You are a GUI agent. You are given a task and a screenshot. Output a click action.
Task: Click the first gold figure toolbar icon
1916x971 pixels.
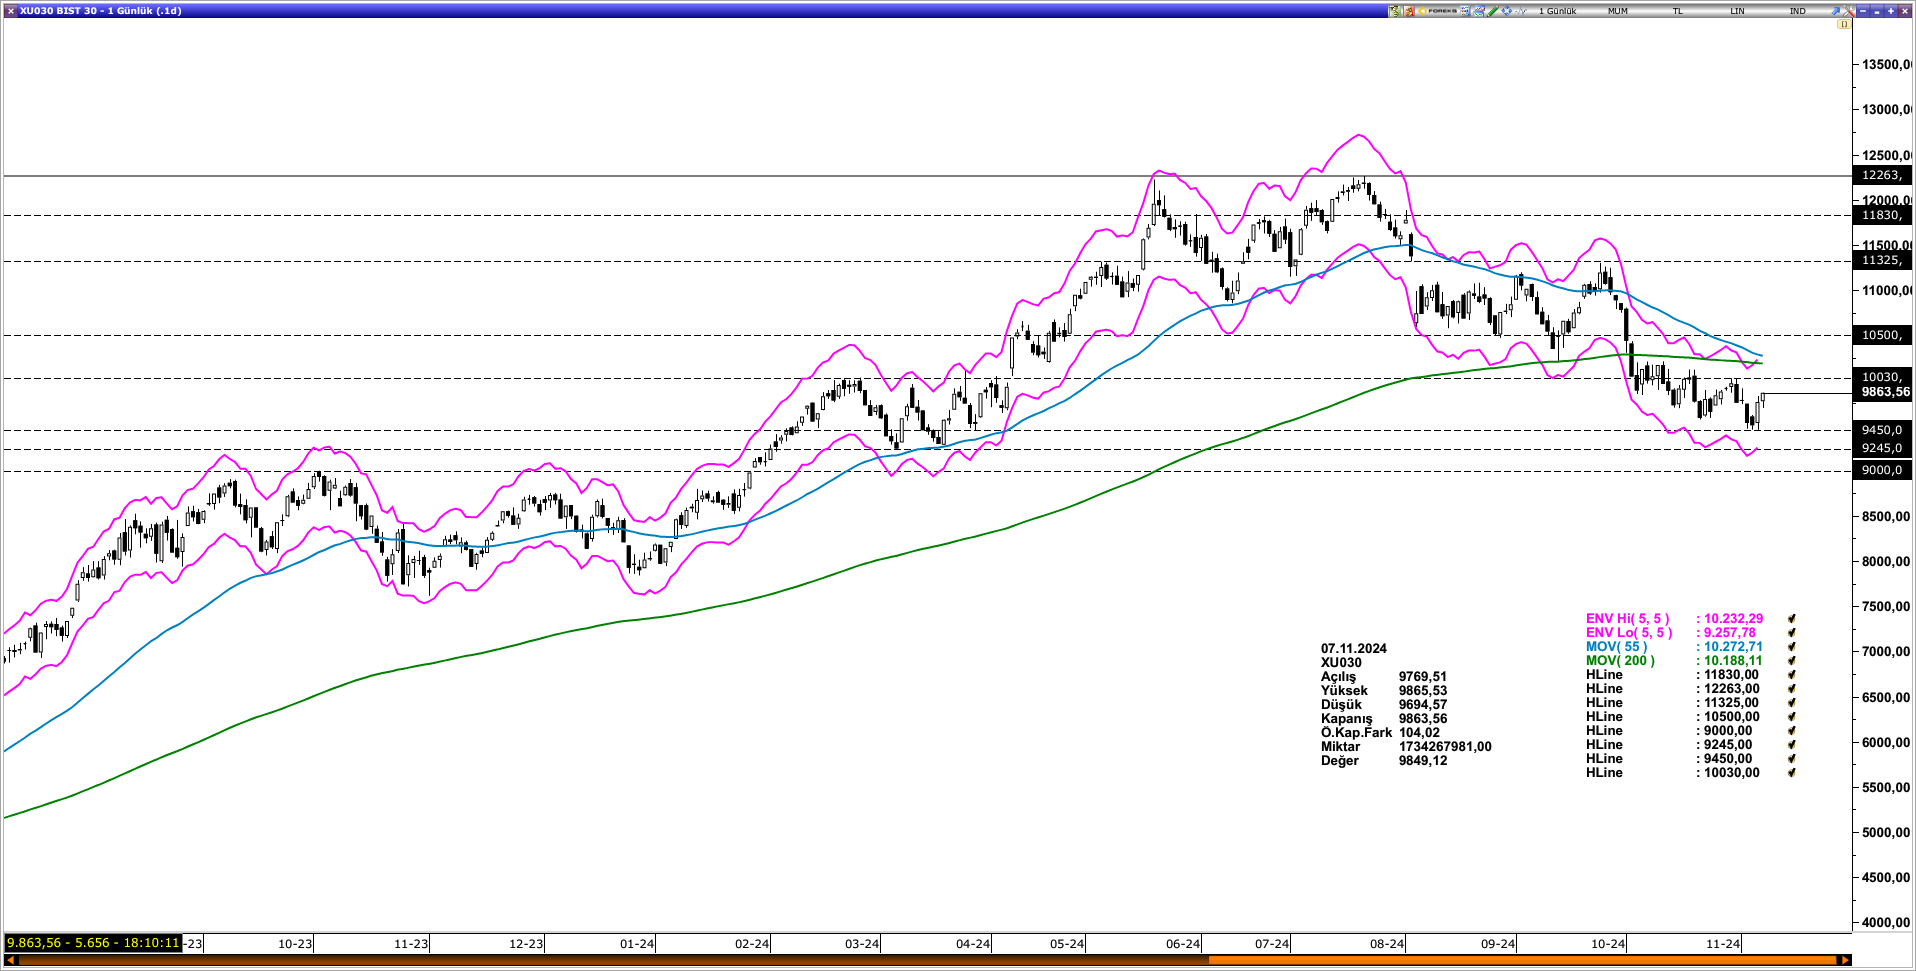tap(1395, 11)
